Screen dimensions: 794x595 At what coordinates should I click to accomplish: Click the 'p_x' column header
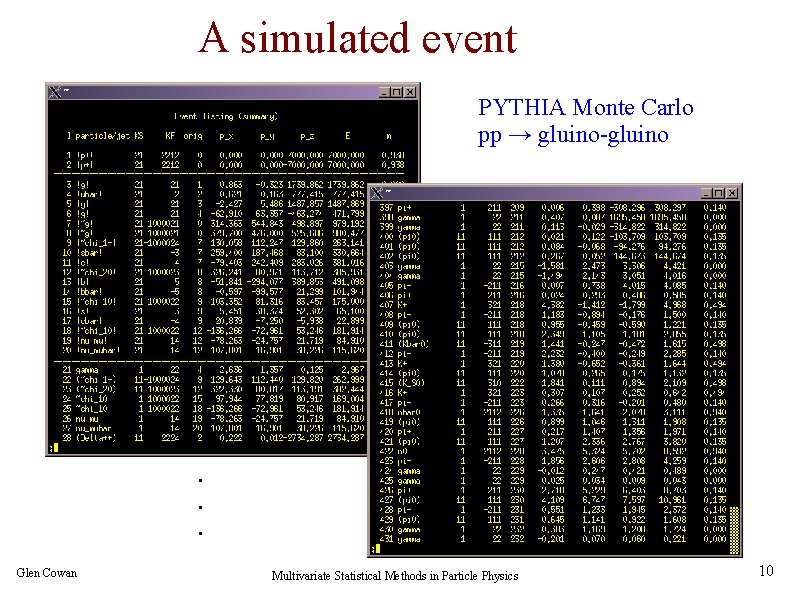click(x=226, y=136)
